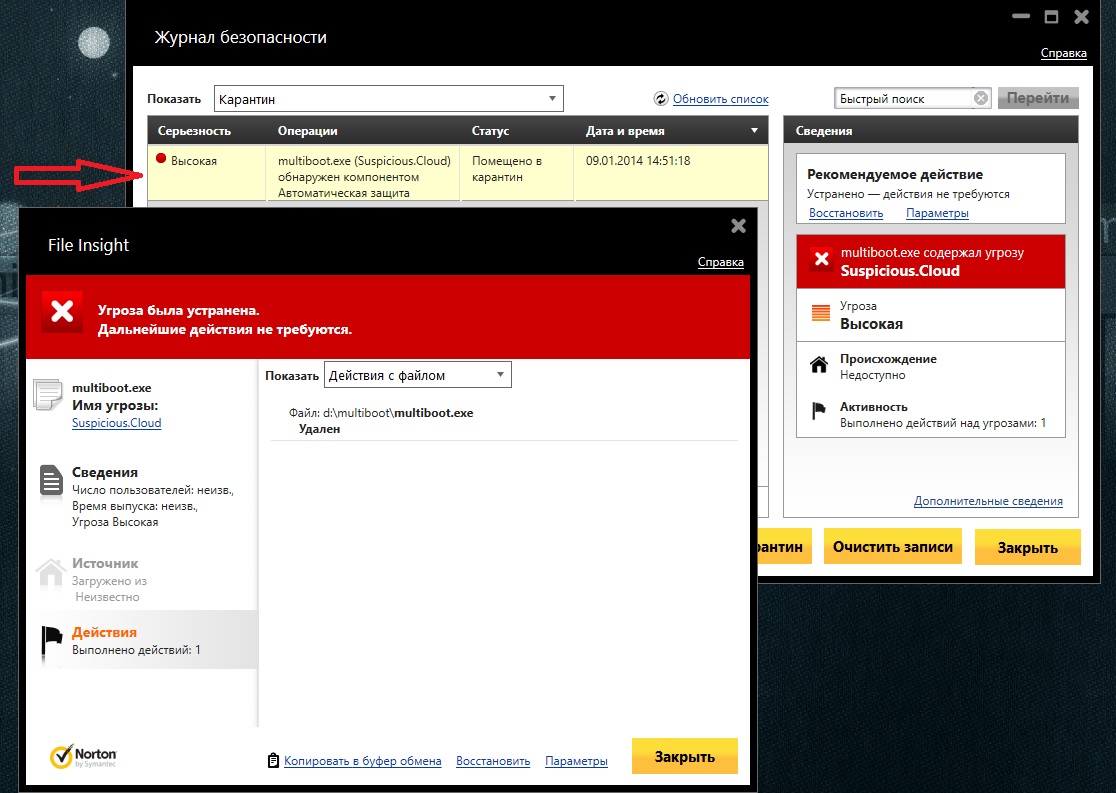Screen dimensions: 1116x793
Task: Select the multiboot.exe quarantine log row
Action: (x=458, y=173)
